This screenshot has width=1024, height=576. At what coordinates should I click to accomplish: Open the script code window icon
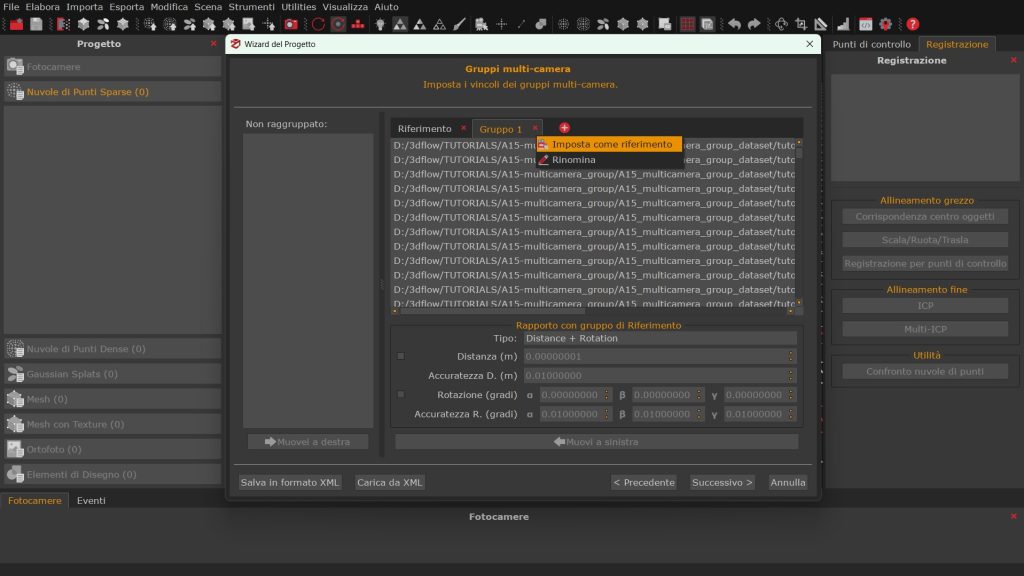click(x=865, y=25)
